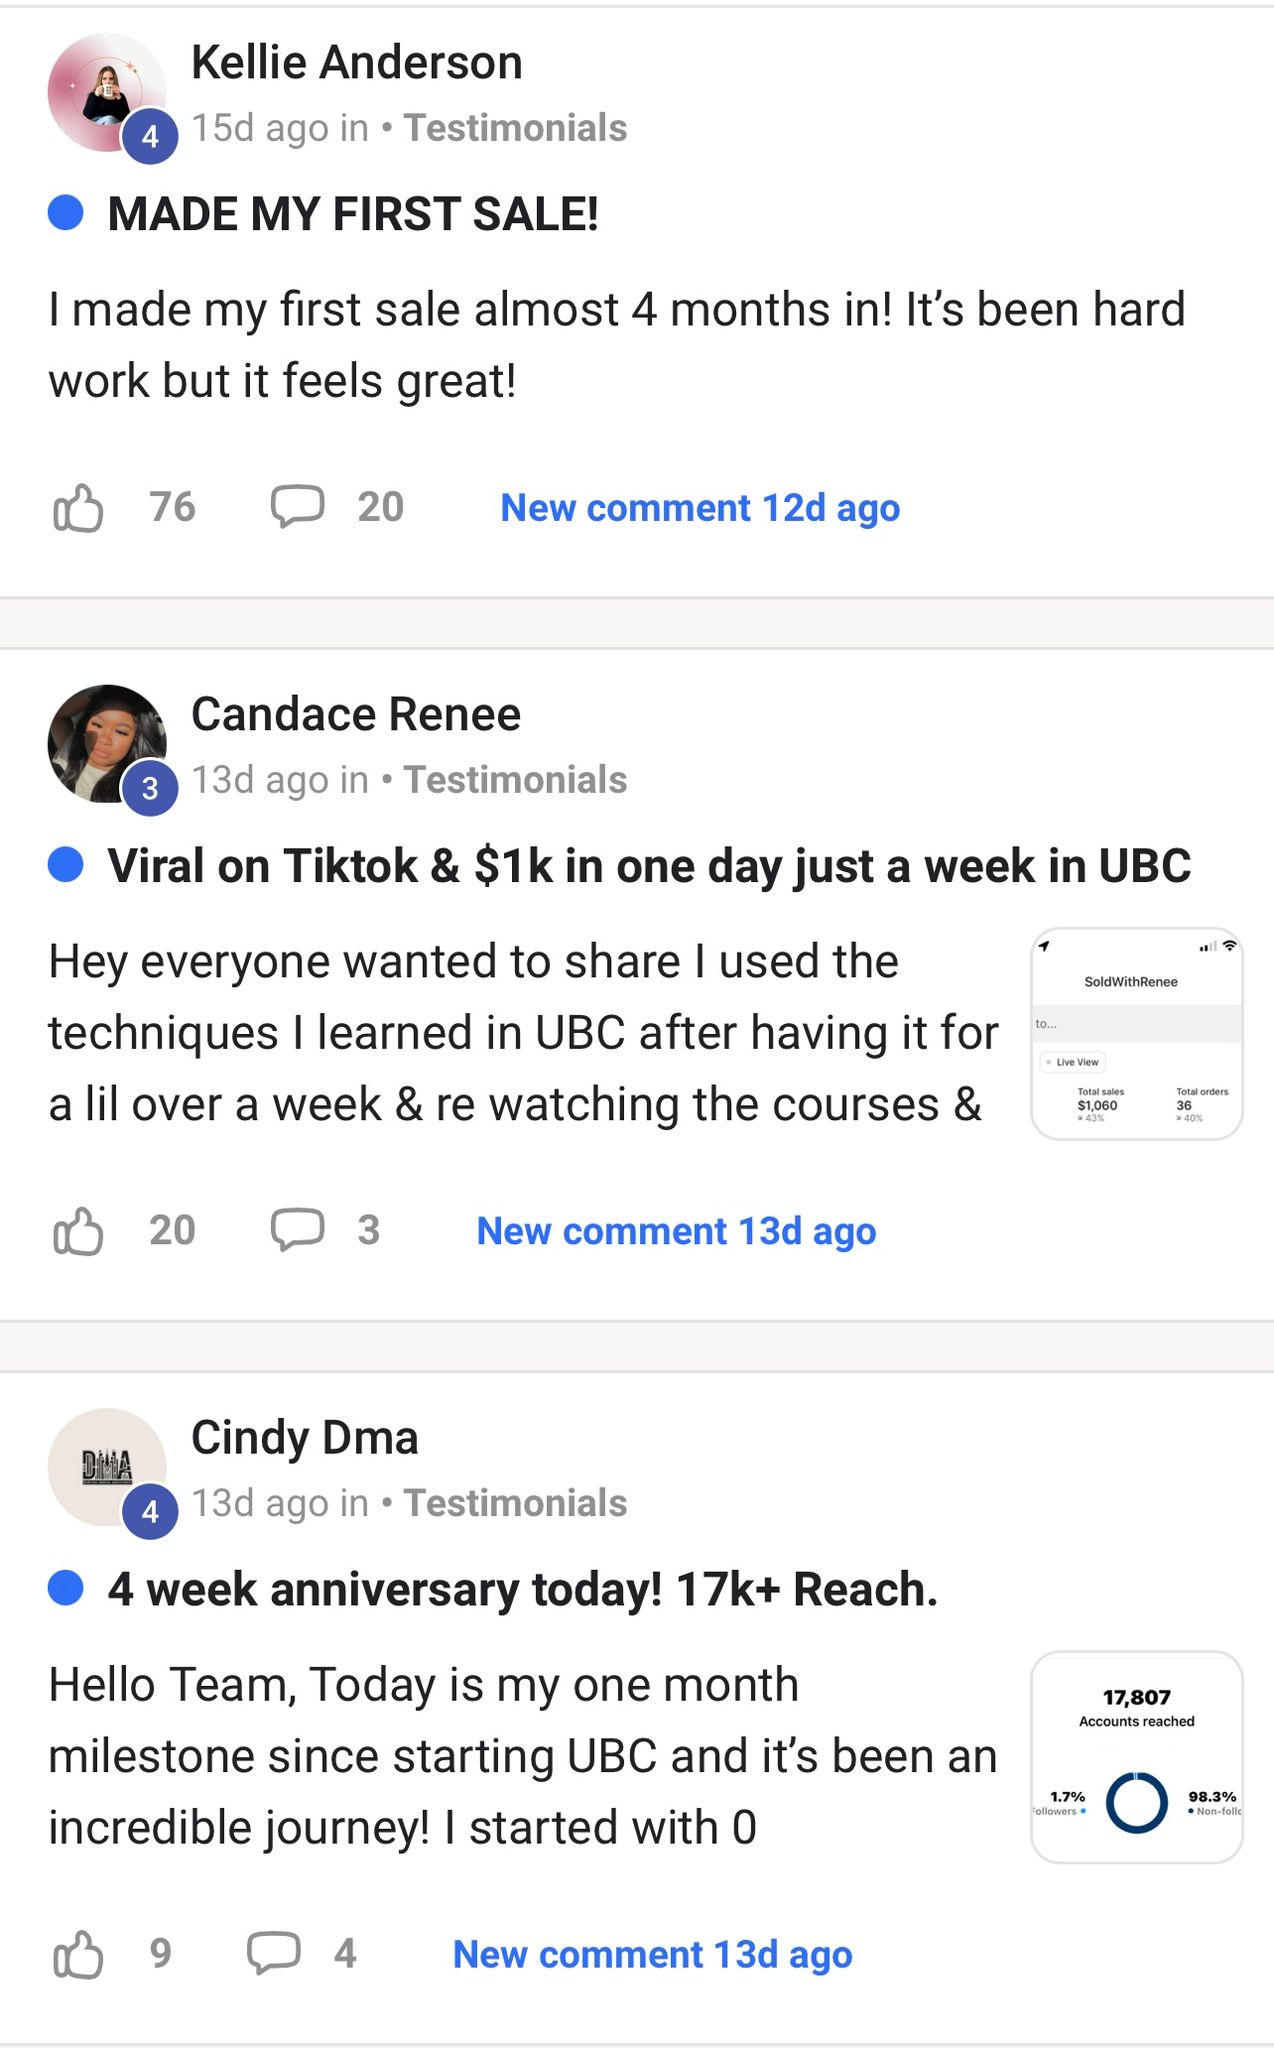This screenshot has width=1274, height=2048.
Task: Open Testimonials category on Cindy Dma's post
Action: [515, 1503]
